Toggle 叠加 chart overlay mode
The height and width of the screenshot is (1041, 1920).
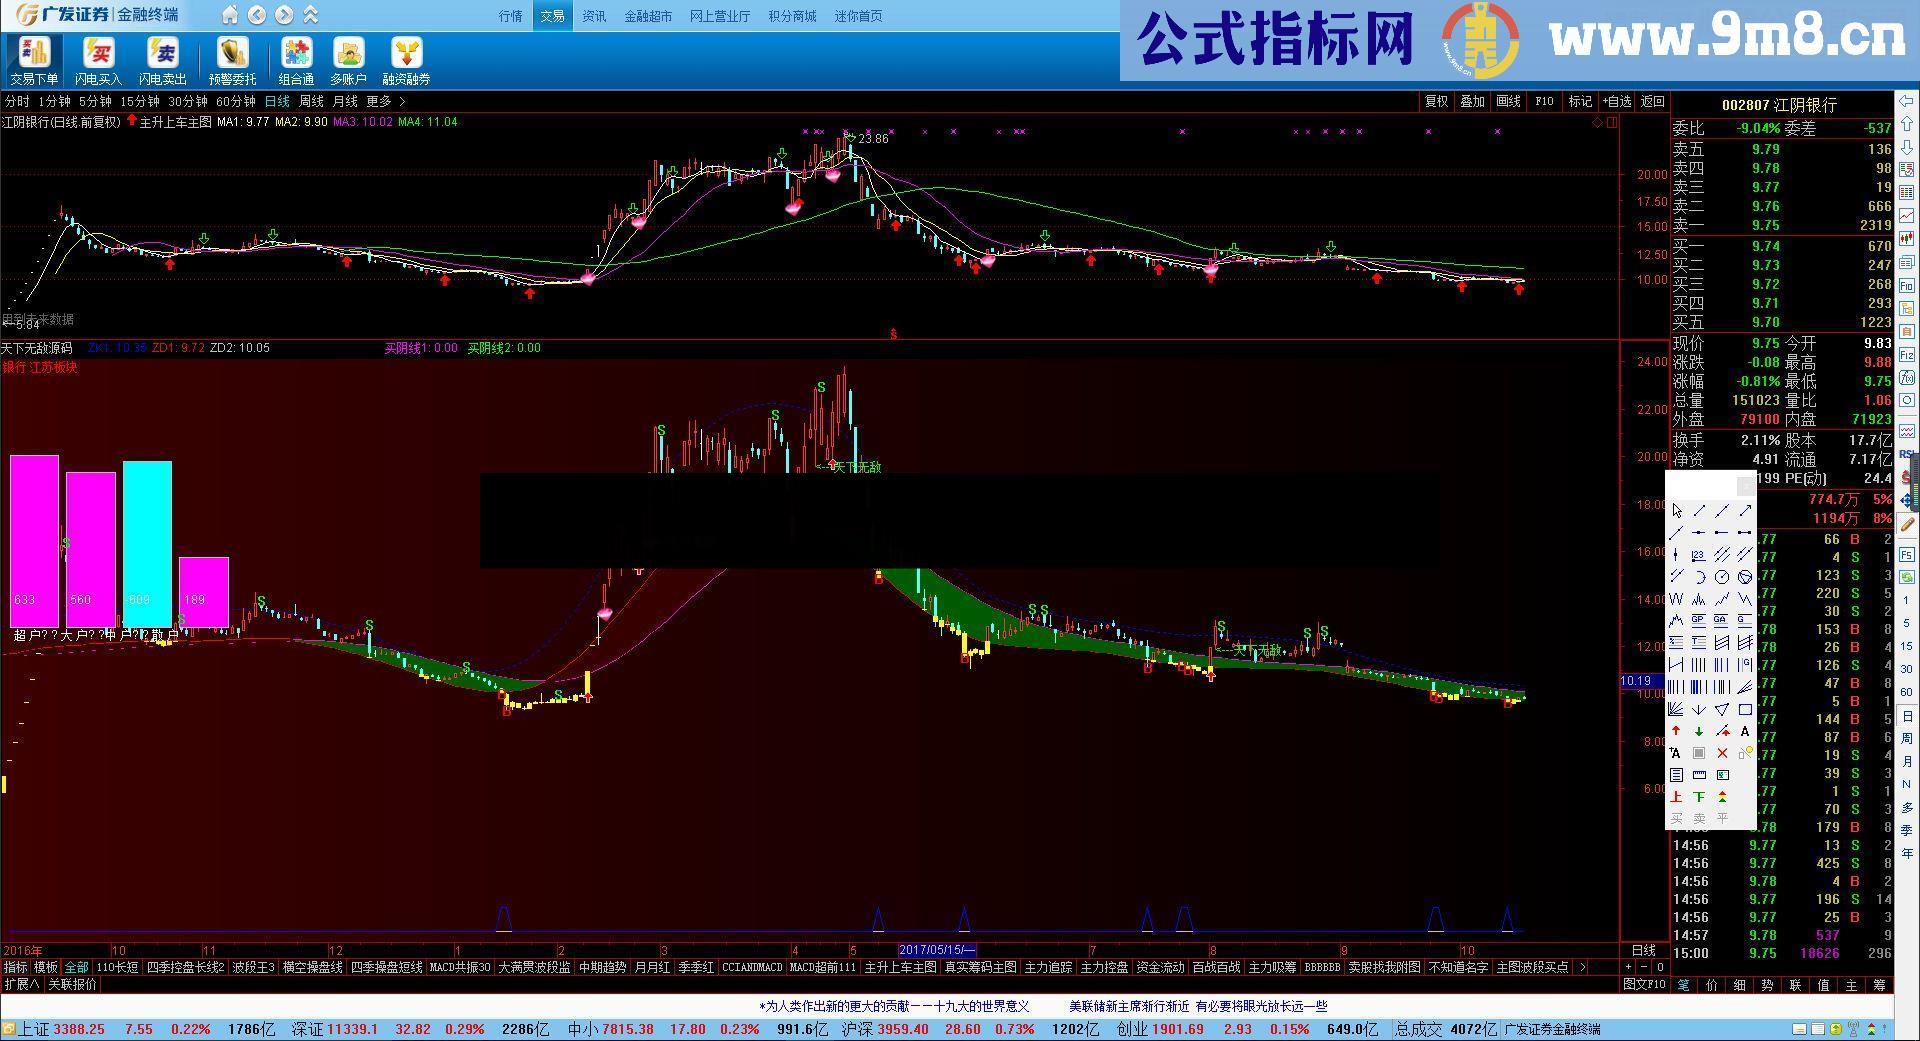click(x=1471, y=101)
